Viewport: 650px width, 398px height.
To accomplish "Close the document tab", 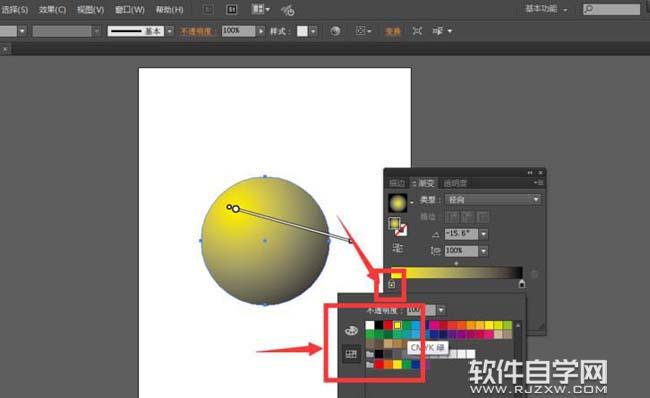I will [x=5, y=49].
